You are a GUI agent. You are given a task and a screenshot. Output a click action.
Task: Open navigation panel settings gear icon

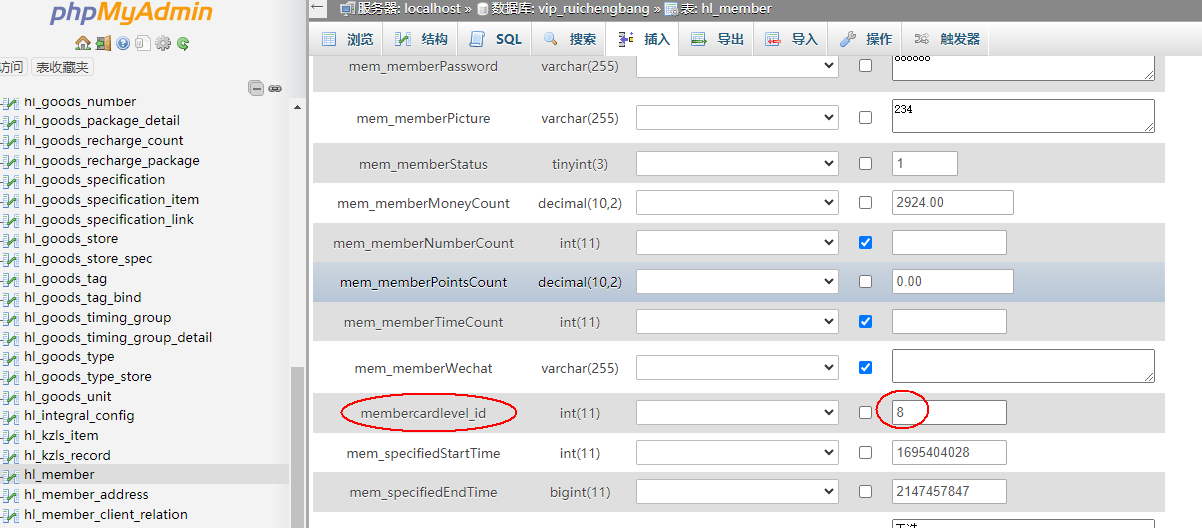coord(163,43)
